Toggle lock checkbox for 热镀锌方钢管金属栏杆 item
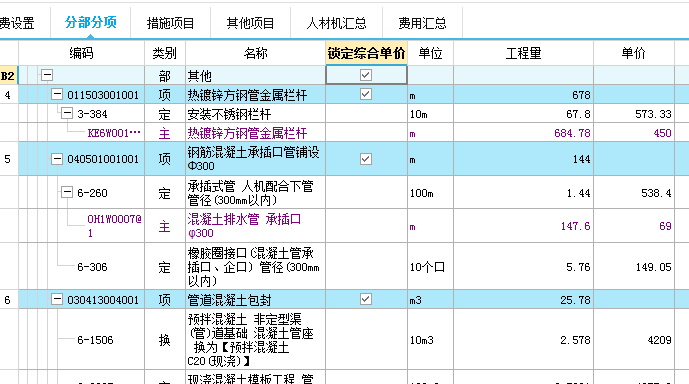 click(x=366, y=94)
